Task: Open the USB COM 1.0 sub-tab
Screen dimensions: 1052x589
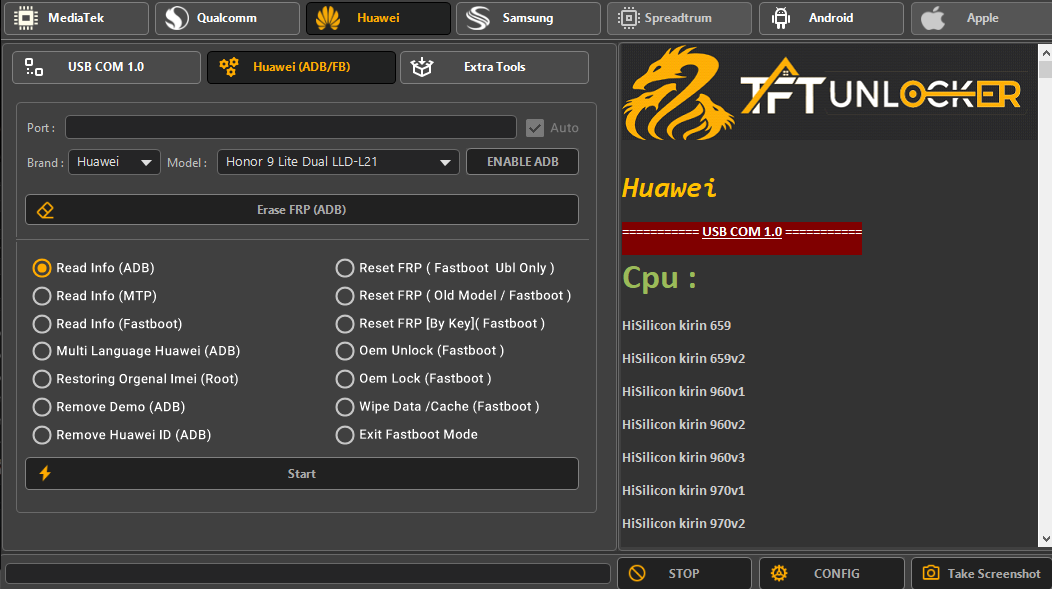Action: pos(106,67)
